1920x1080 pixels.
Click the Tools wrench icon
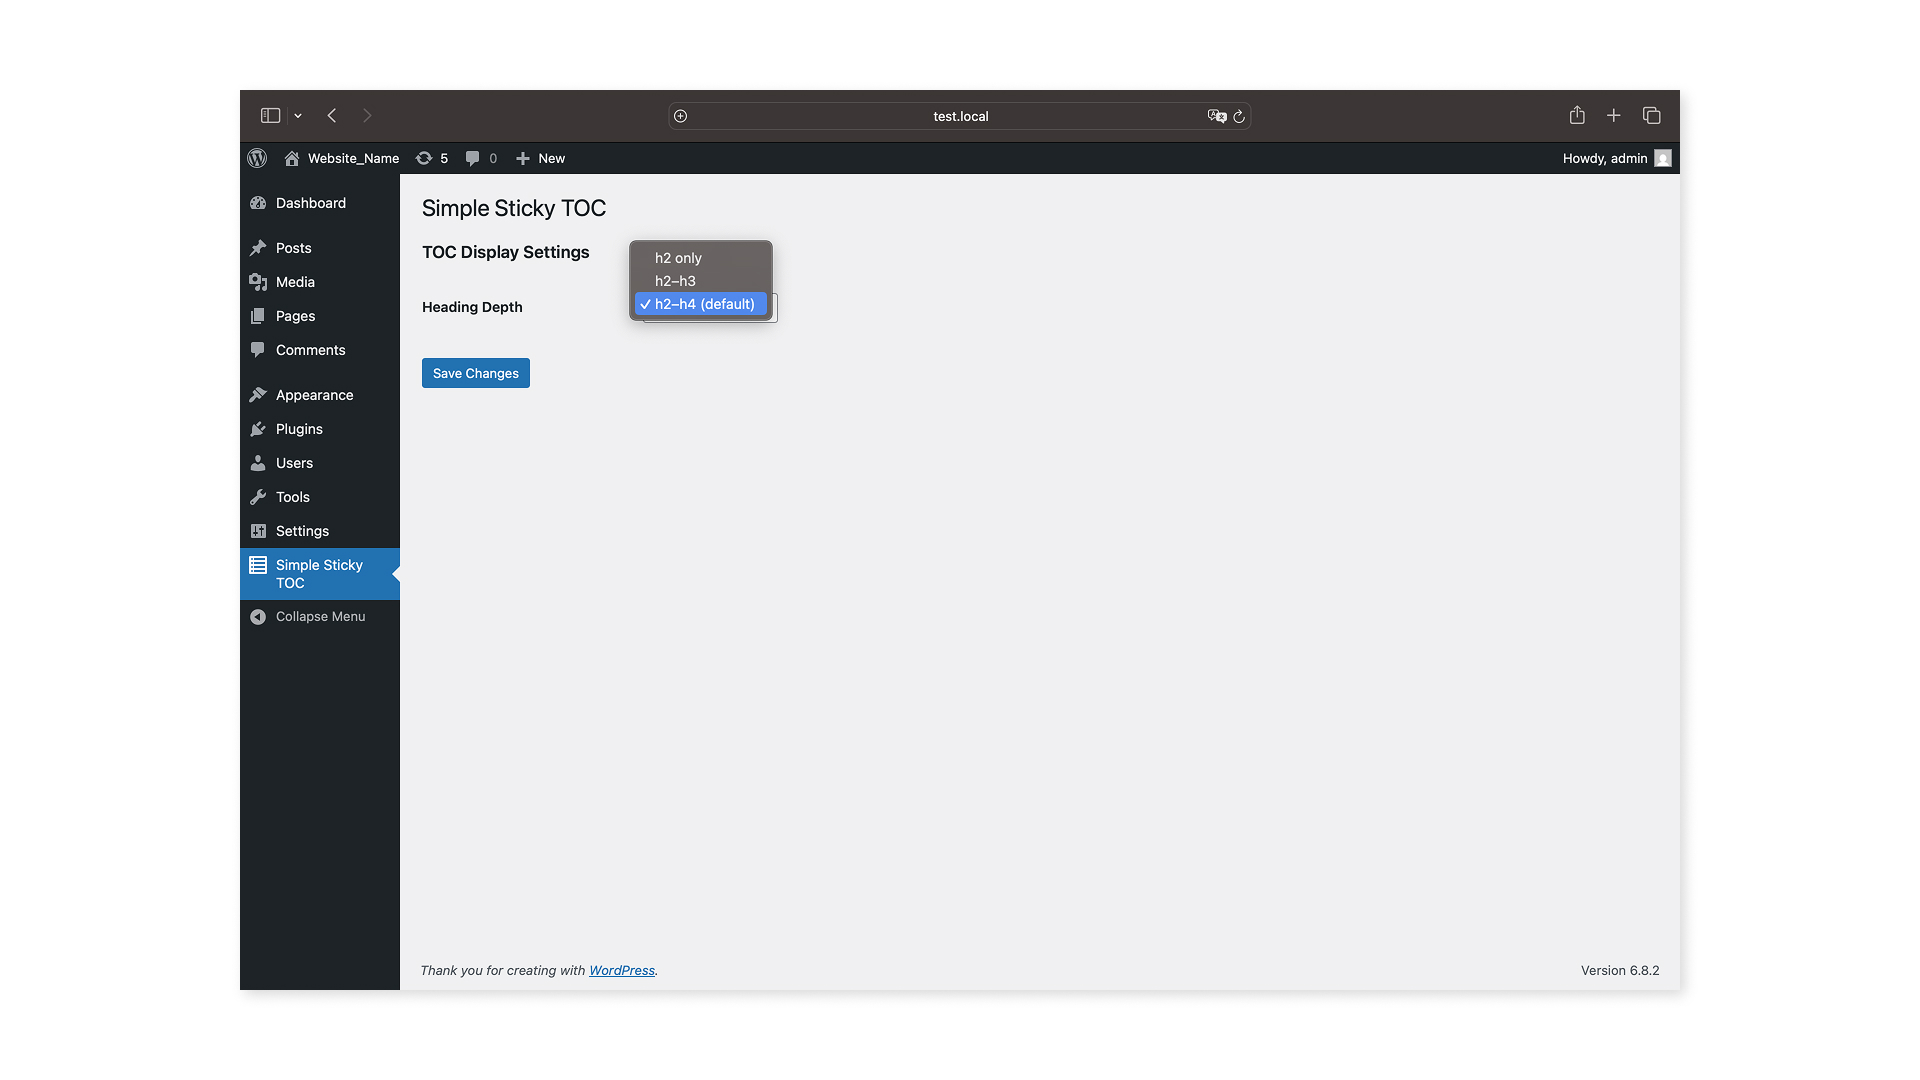258,497
